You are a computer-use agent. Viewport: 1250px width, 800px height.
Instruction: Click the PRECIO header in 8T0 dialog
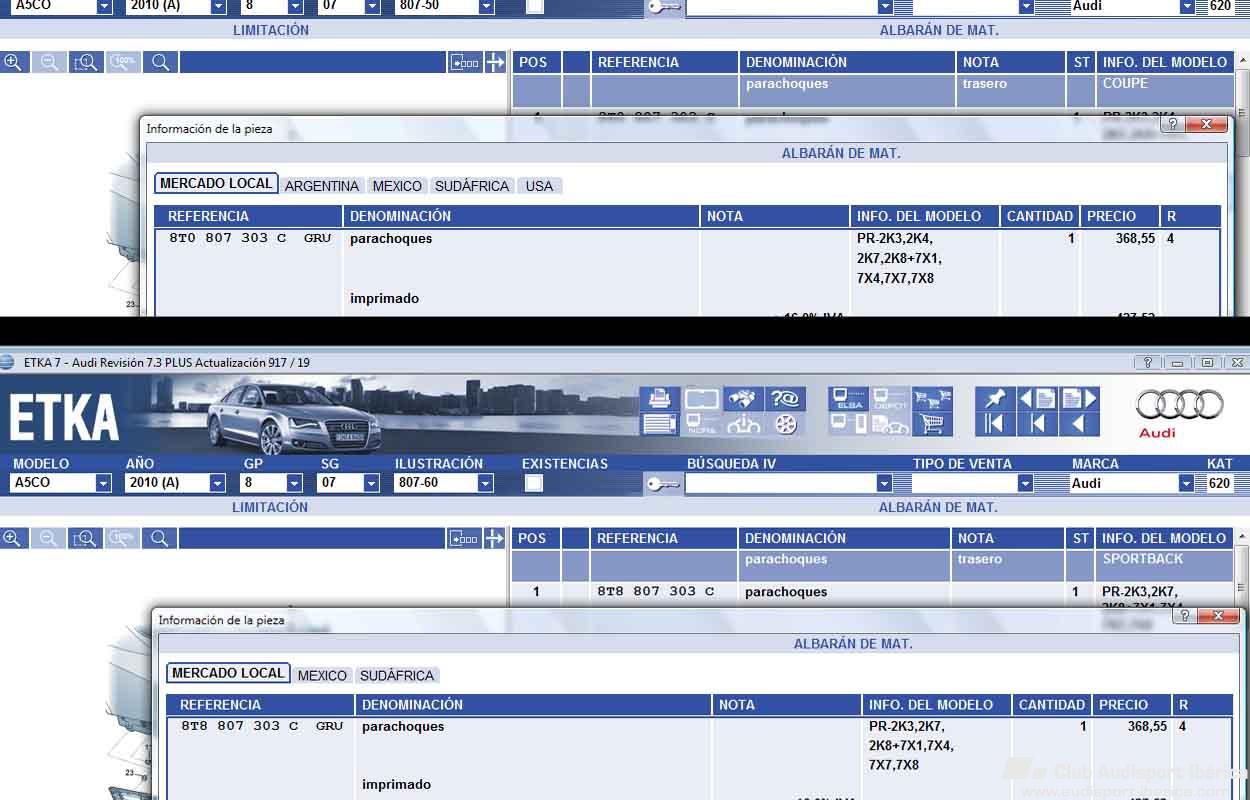click(x=1120, y=216)
